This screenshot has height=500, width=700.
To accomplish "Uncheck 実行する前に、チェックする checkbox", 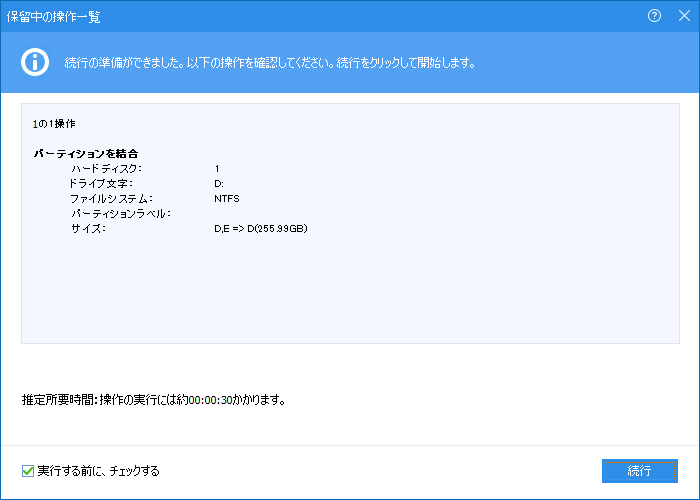I will pyautogui.click(x=28, y=471).
